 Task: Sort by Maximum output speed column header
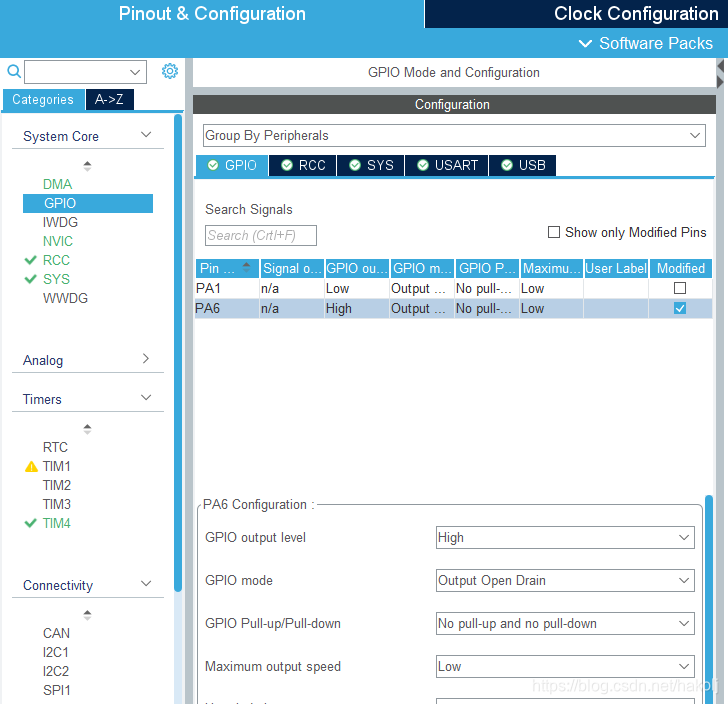coord(552,268)
